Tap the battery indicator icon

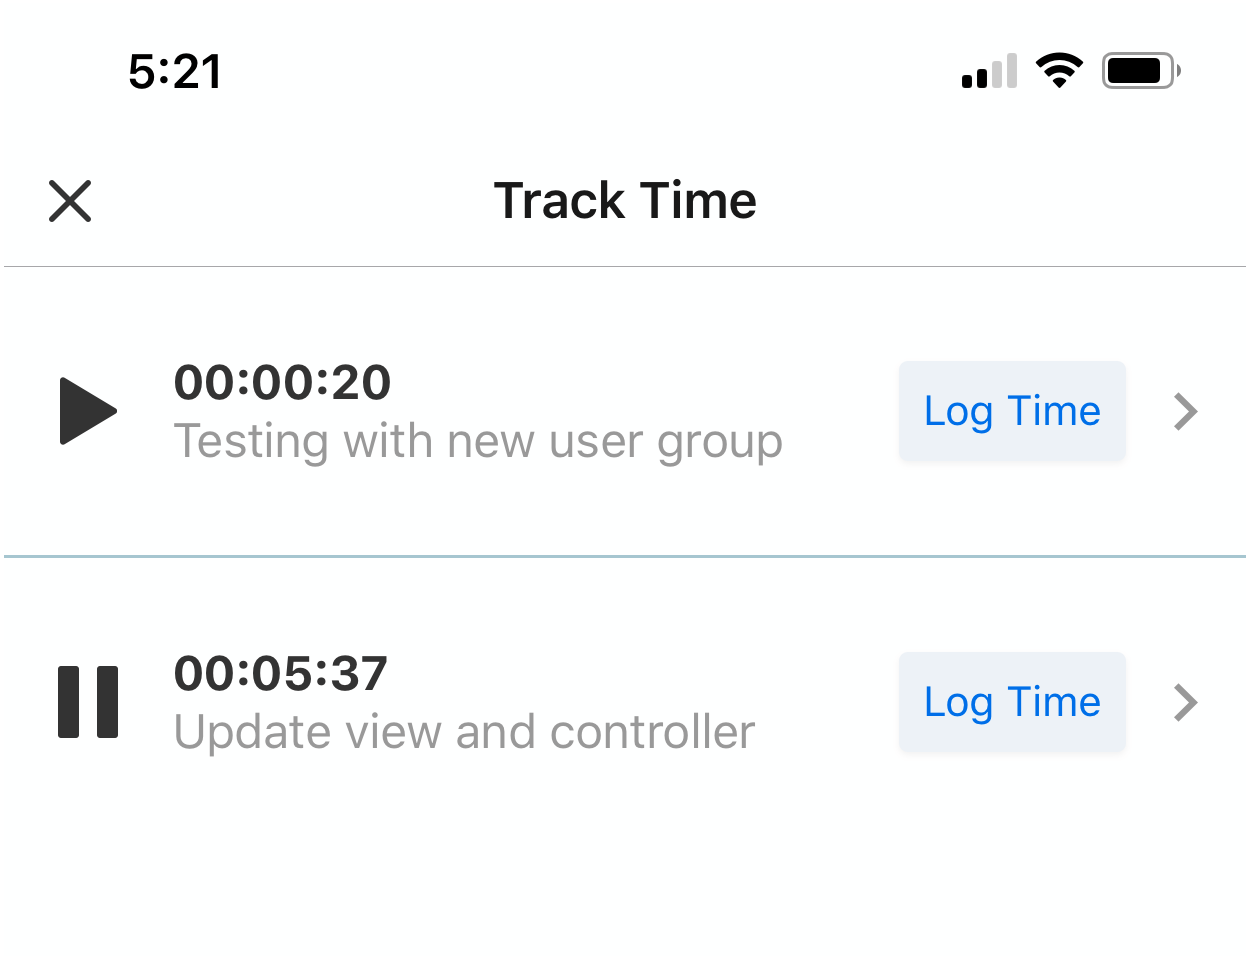click(x=1141, y=71)
